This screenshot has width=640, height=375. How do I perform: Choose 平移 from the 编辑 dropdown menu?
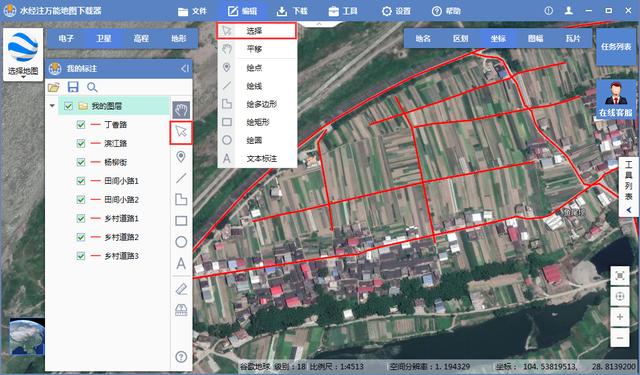(257, 49)
